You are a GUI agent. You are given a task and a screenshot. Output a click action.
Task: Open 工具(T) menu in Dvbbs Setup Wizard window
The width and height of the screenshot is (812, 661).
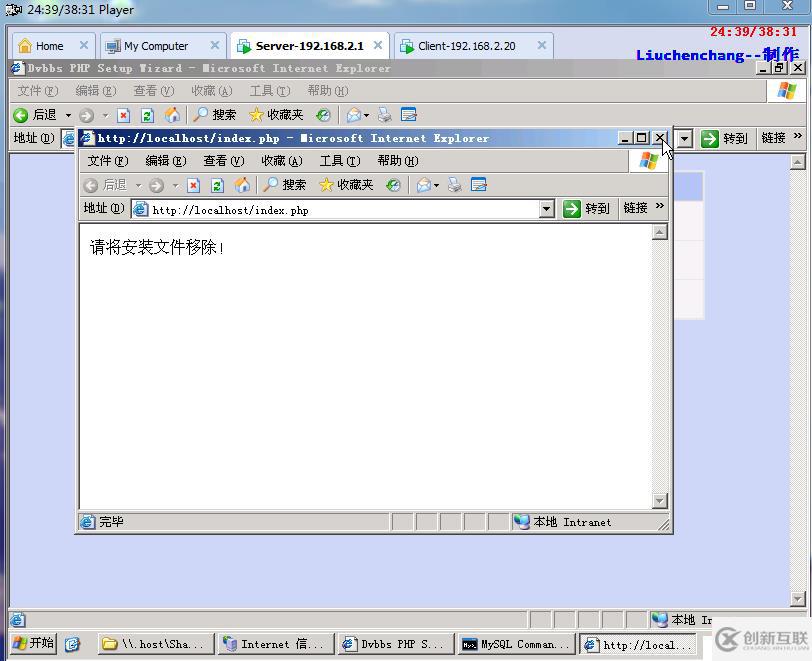[x=270, y=91]
